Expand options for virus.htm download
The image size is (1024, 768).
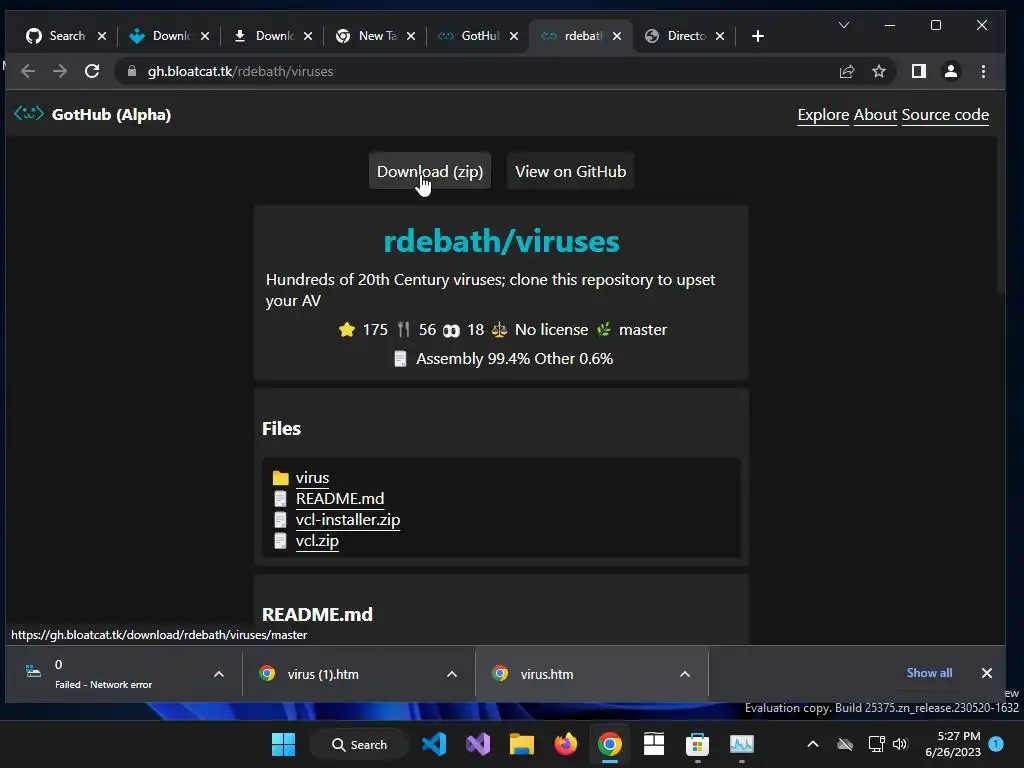[x=685, y=674]
